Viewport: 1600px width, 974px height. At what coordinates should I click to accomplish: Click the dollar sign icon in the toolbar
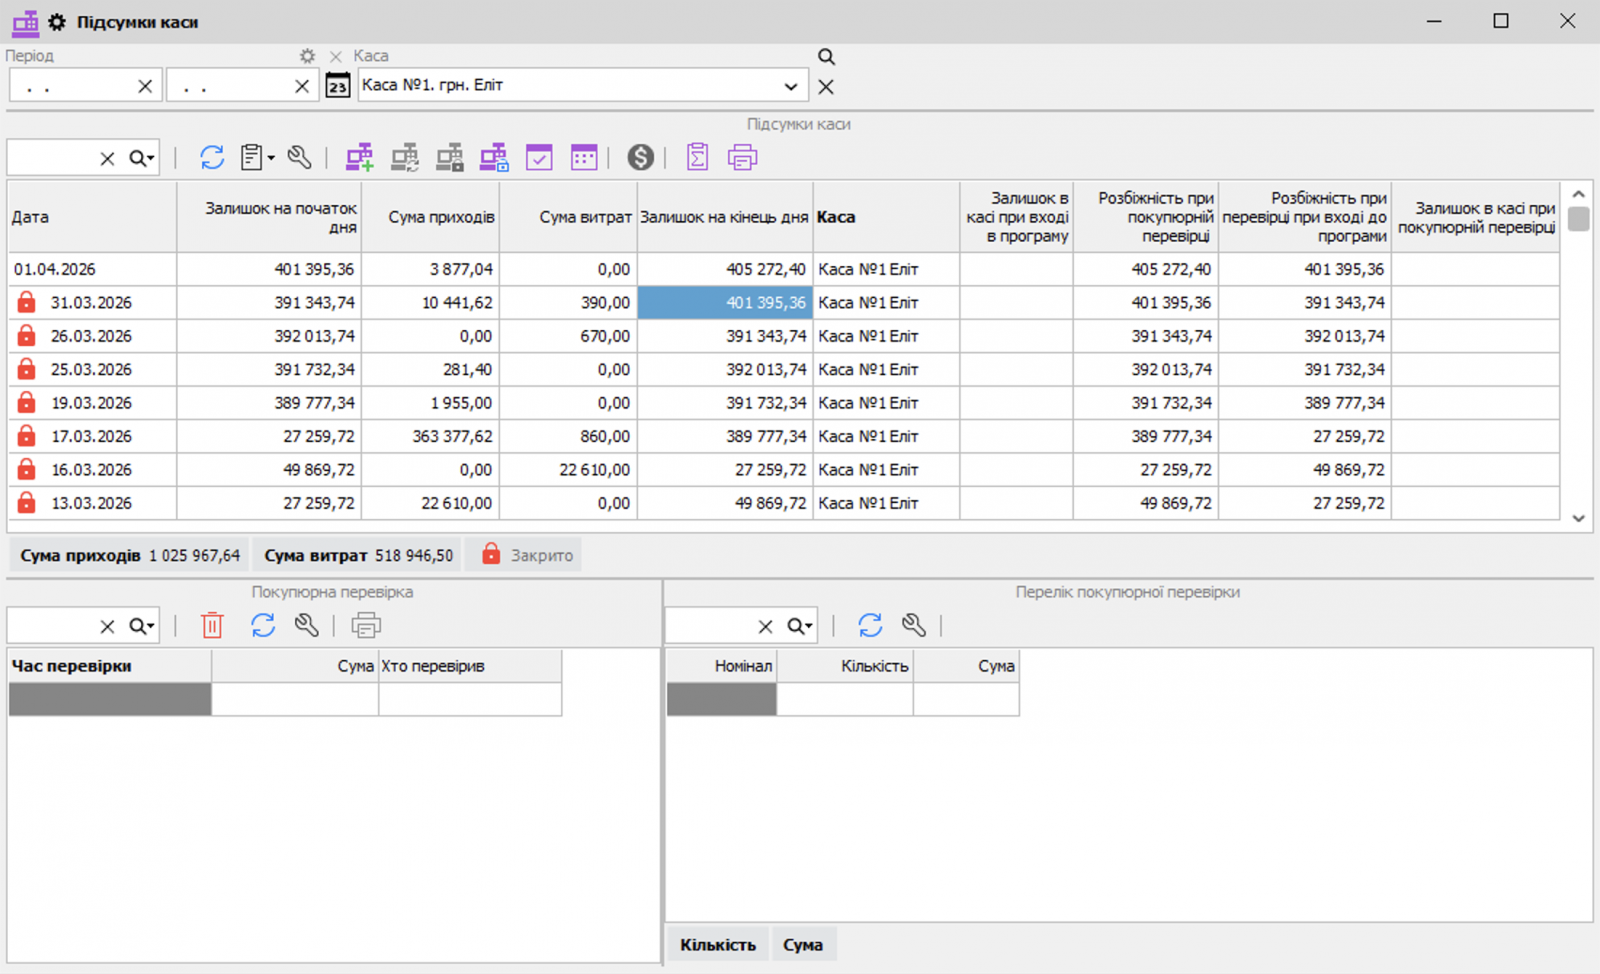click(640, 158)
